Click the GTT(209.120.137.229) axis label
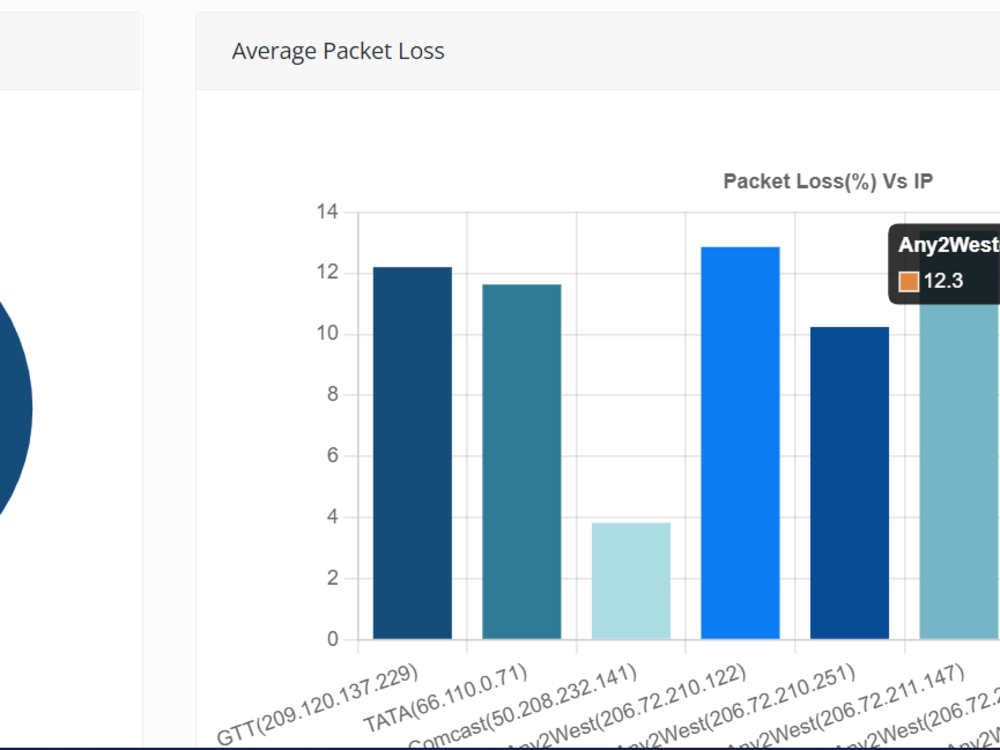 coord(318,704)
